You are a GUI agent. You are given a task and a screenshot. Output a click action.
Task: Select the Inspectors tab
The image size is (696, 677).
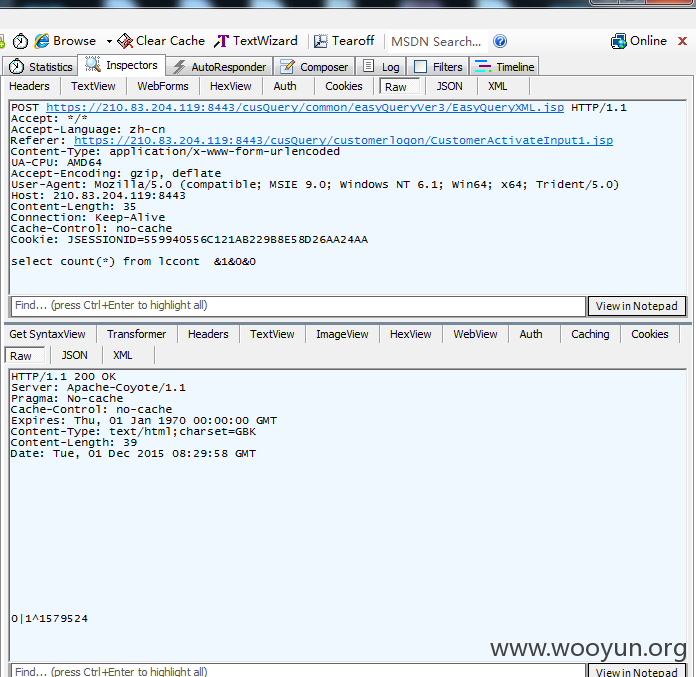coord(122,65)
